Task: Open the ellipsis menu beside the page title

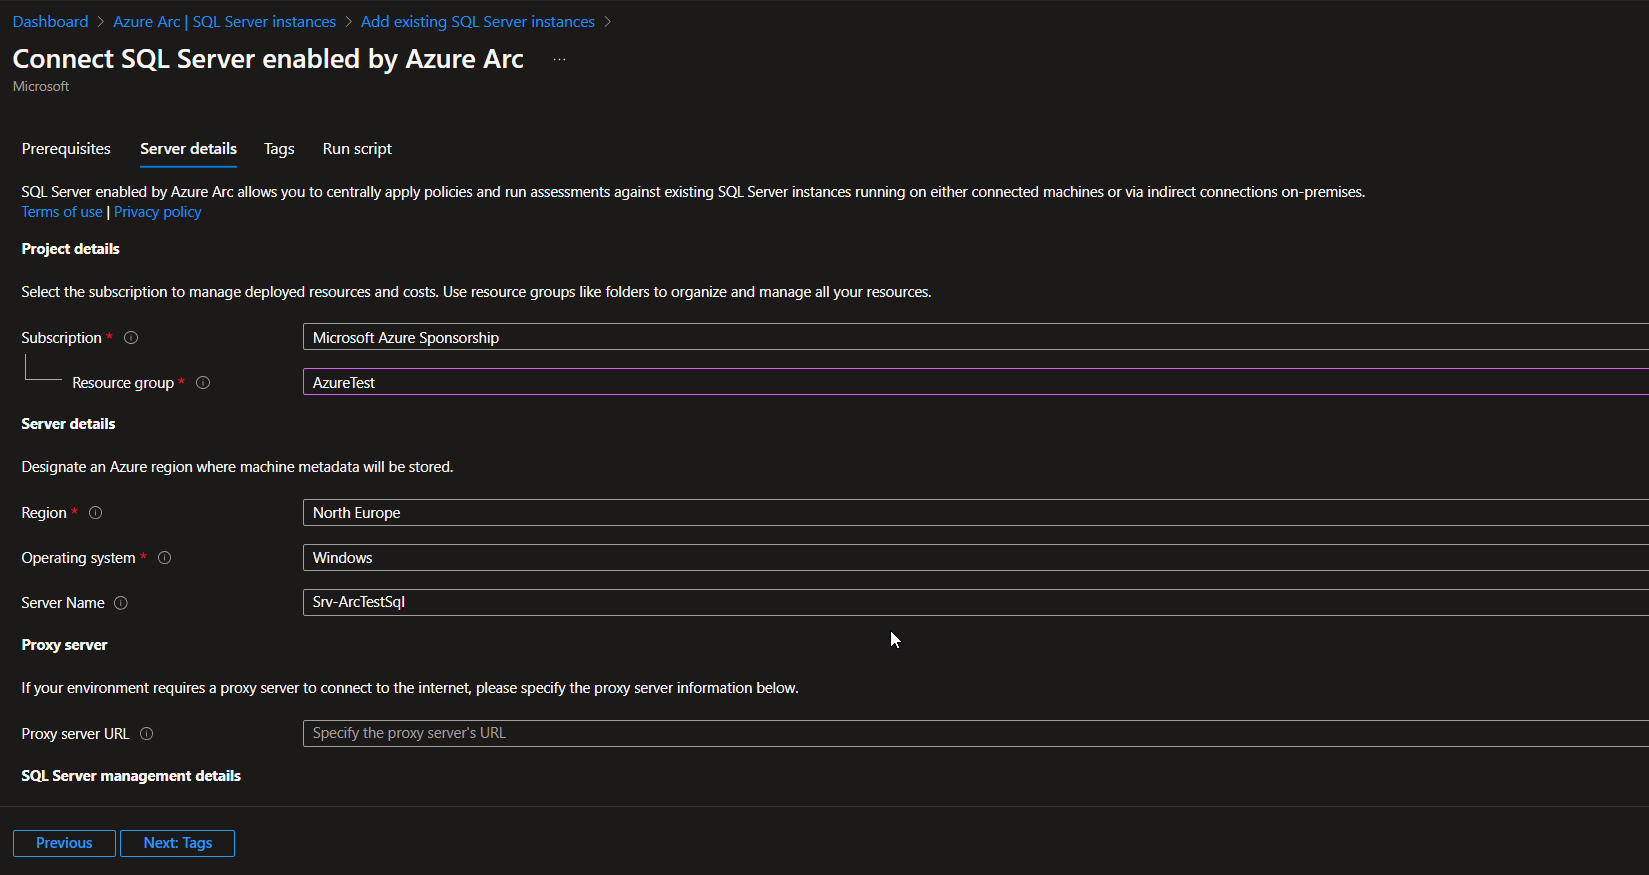Action: click(559, 60)
